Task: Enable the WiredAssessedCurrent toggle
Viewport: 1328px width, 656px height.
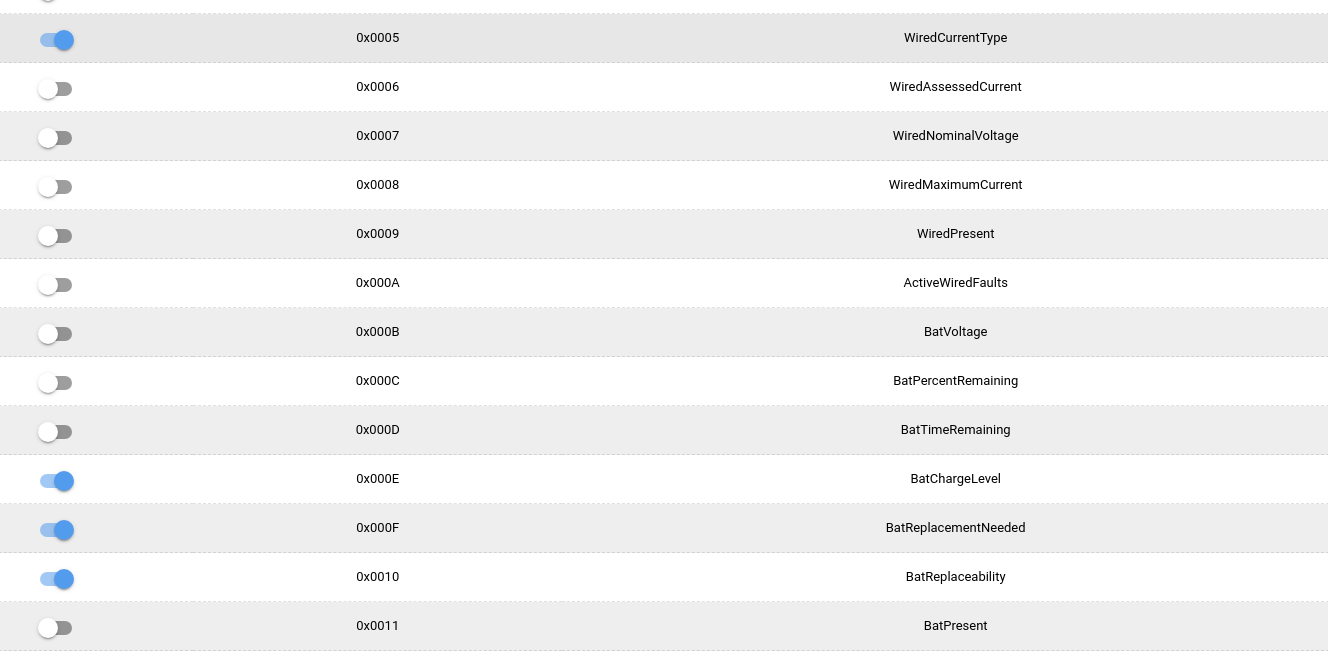Action: 55,89
